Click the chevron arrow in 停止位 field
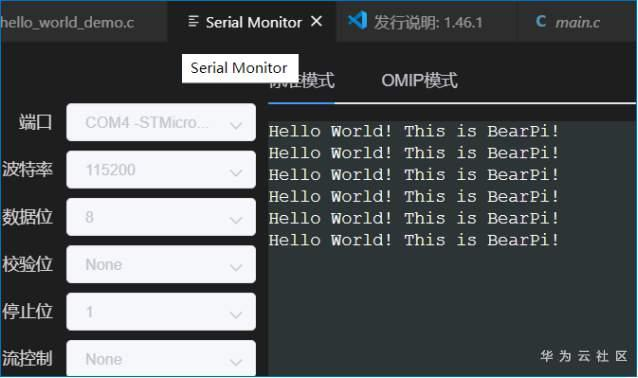Image resolution: width=638 pixels, height=378 pixels. 236,315
